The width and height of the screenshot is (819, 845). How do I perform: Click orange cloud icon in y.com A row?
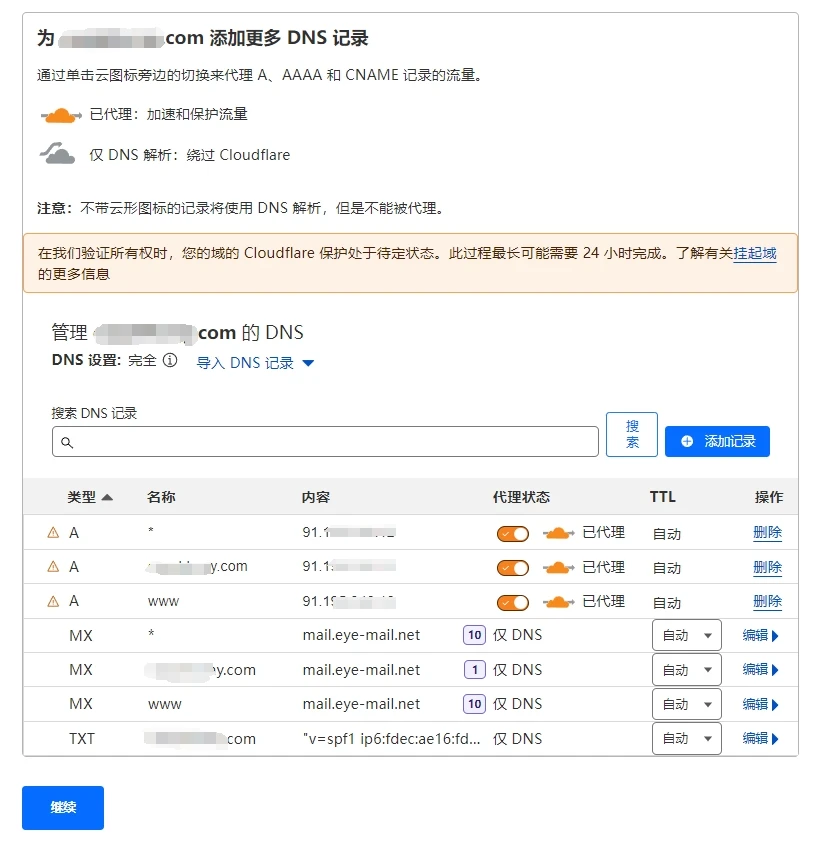coord(559,567)
